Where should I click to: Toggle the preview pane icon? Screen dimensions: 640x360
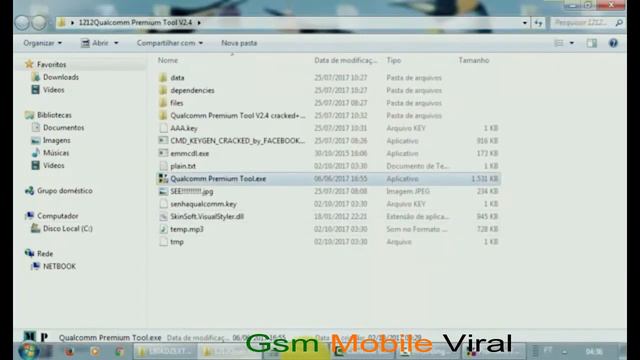tap(591, 43)
